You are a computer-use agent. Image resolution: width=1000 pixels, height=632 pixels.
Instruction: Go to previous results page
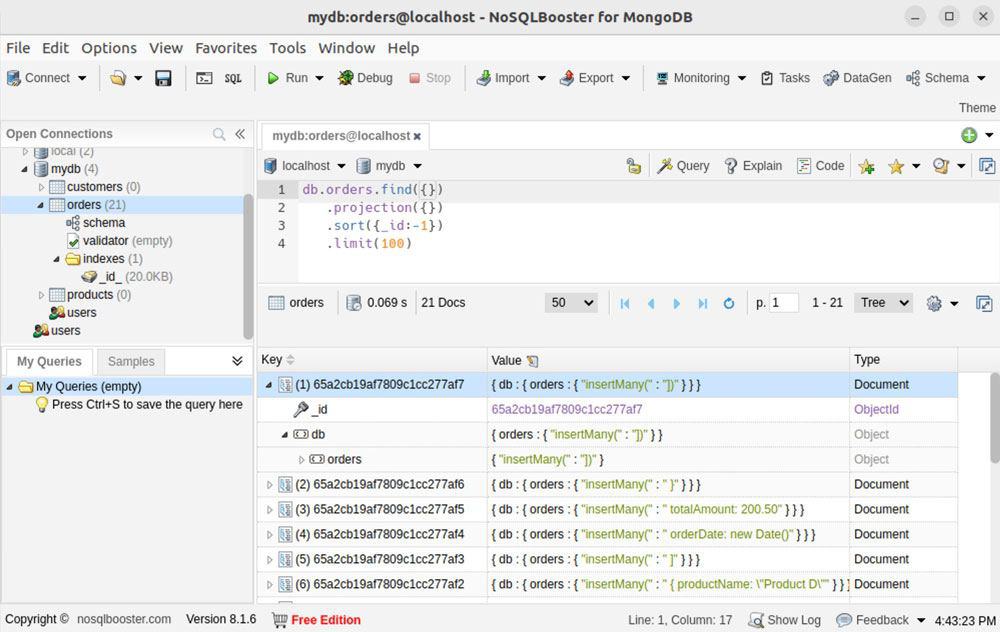[651, 304]
